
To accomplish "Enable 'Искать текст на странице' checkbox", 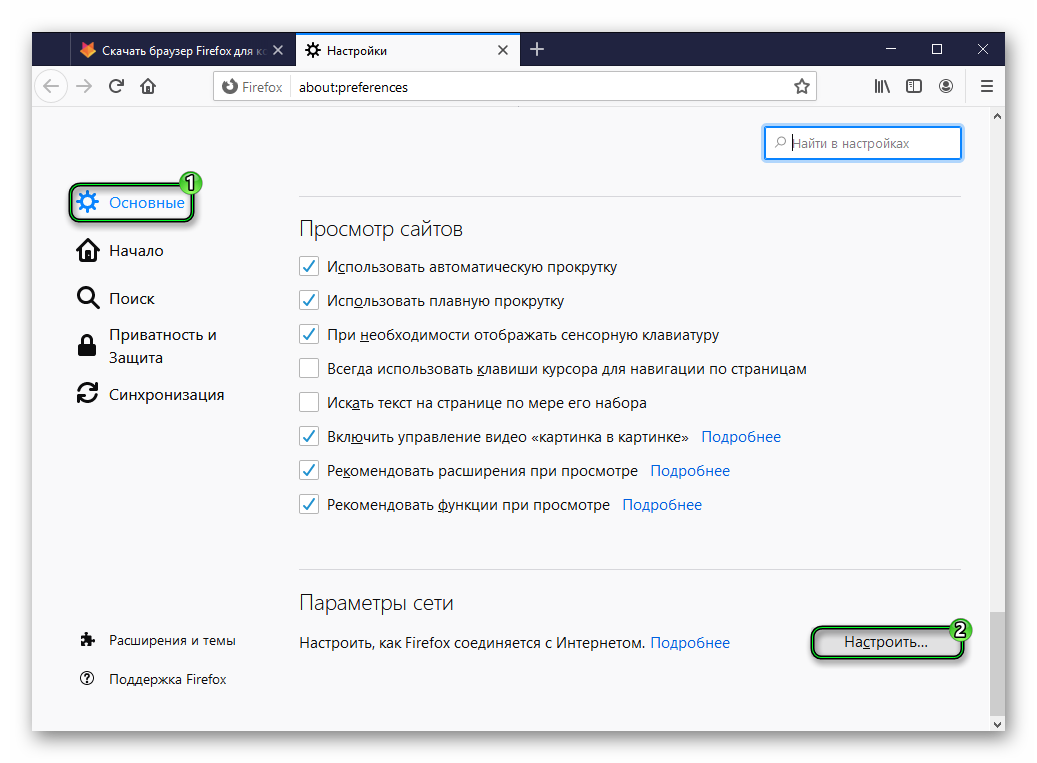I will [x=309, y=402].
